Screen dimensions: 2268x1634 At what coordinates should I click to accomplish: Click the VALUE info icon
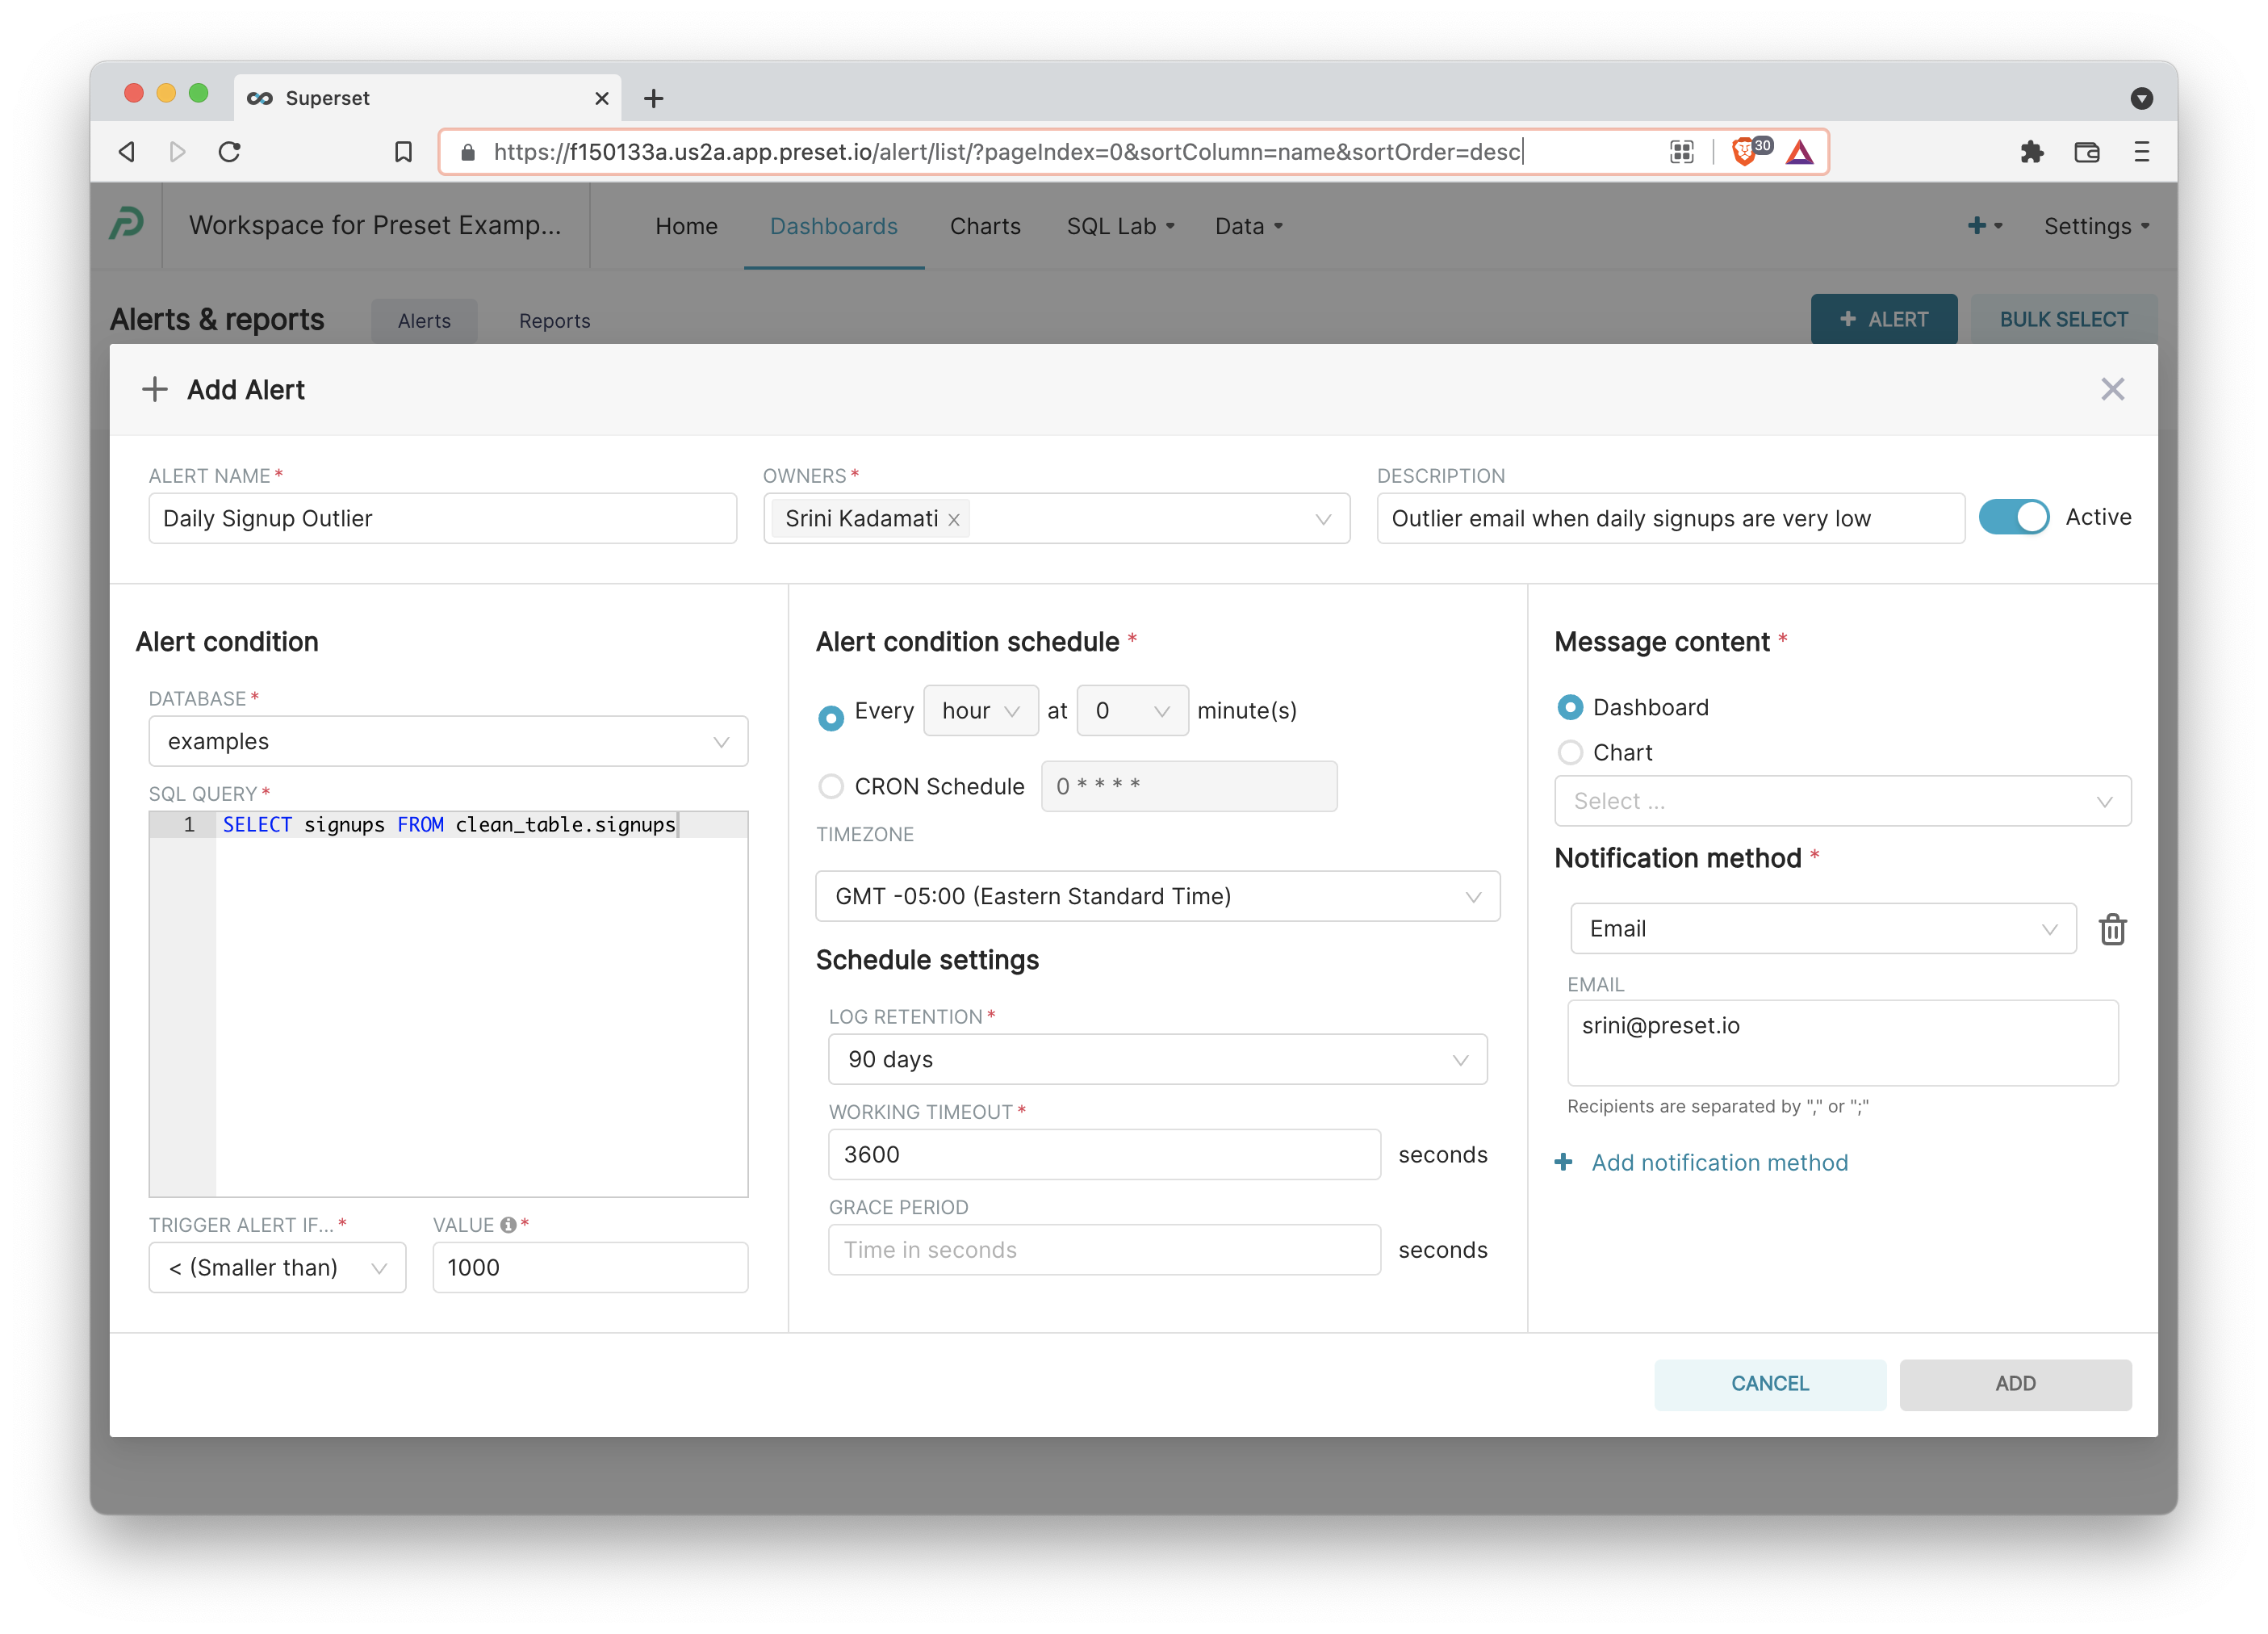click(508, 1225)
